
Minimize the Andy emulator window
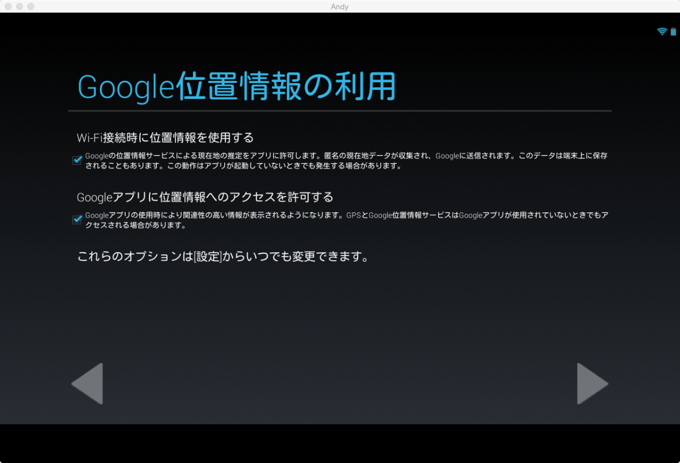[x=19, y=6]
